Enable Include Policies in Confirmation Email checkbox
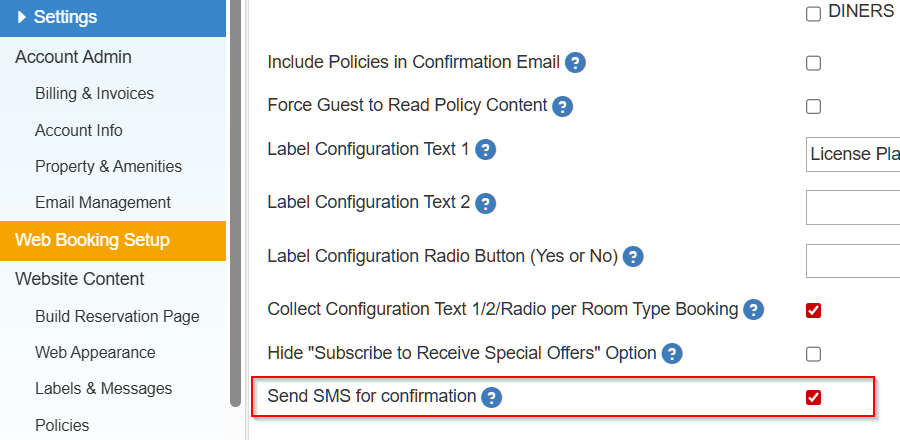 coord(813,63)
